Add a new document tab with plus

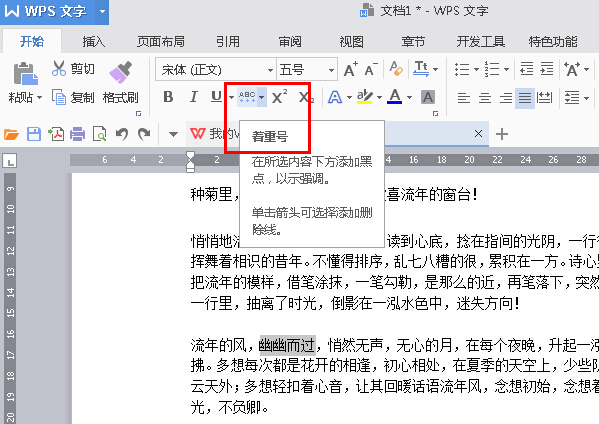[x=502, y=134]
